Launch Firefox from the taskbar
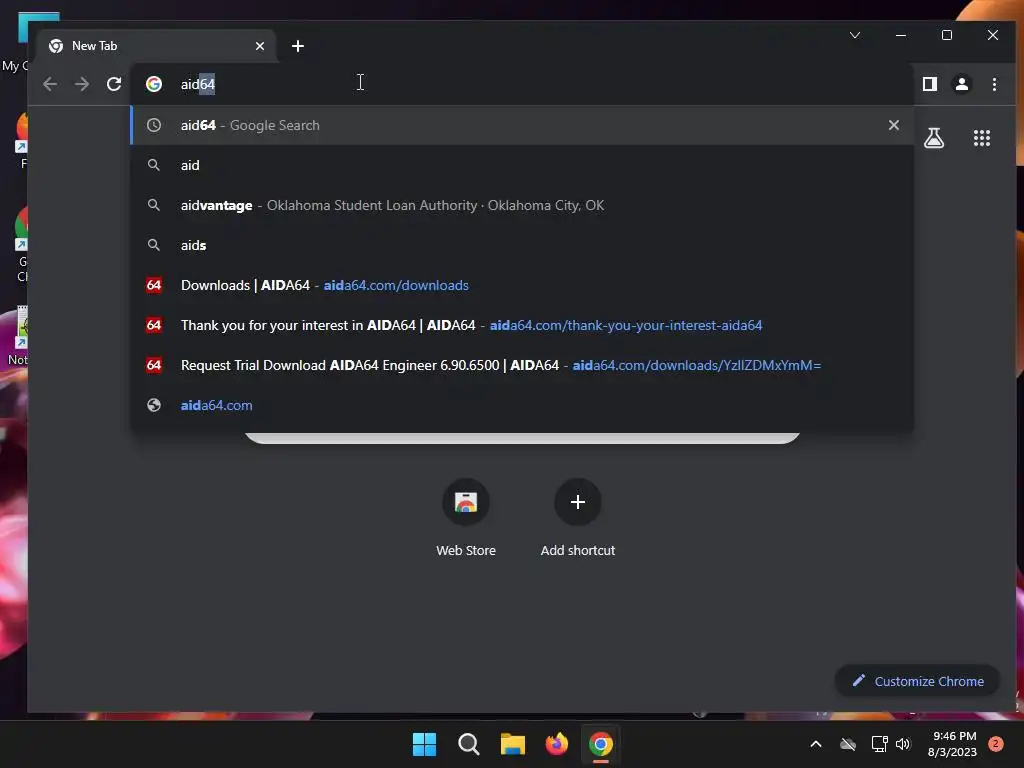Screen dimensions: 1024x768 pyautogui.click(x=556, y=744)
